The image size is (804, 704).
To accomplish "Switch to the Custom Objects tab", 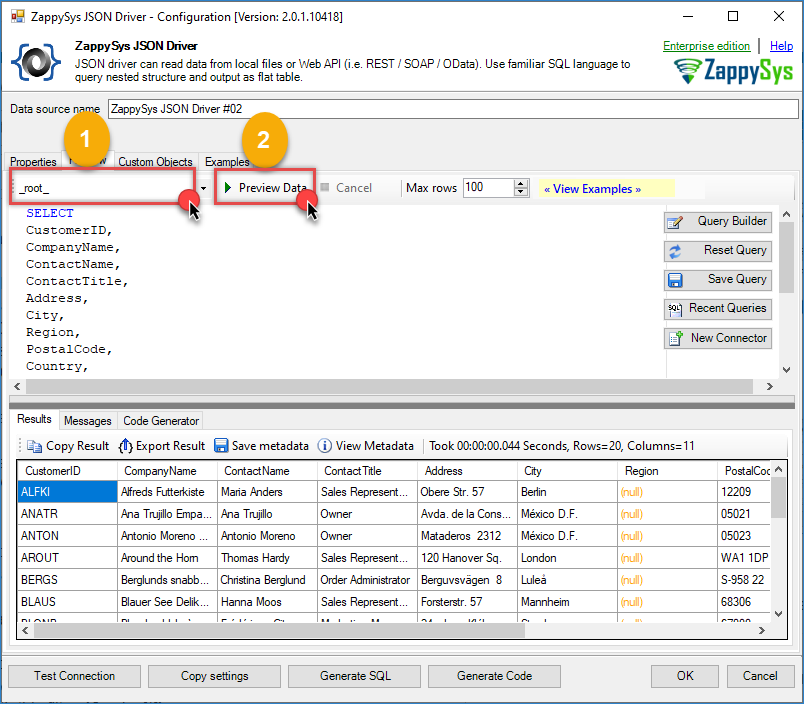I will 155,162.
